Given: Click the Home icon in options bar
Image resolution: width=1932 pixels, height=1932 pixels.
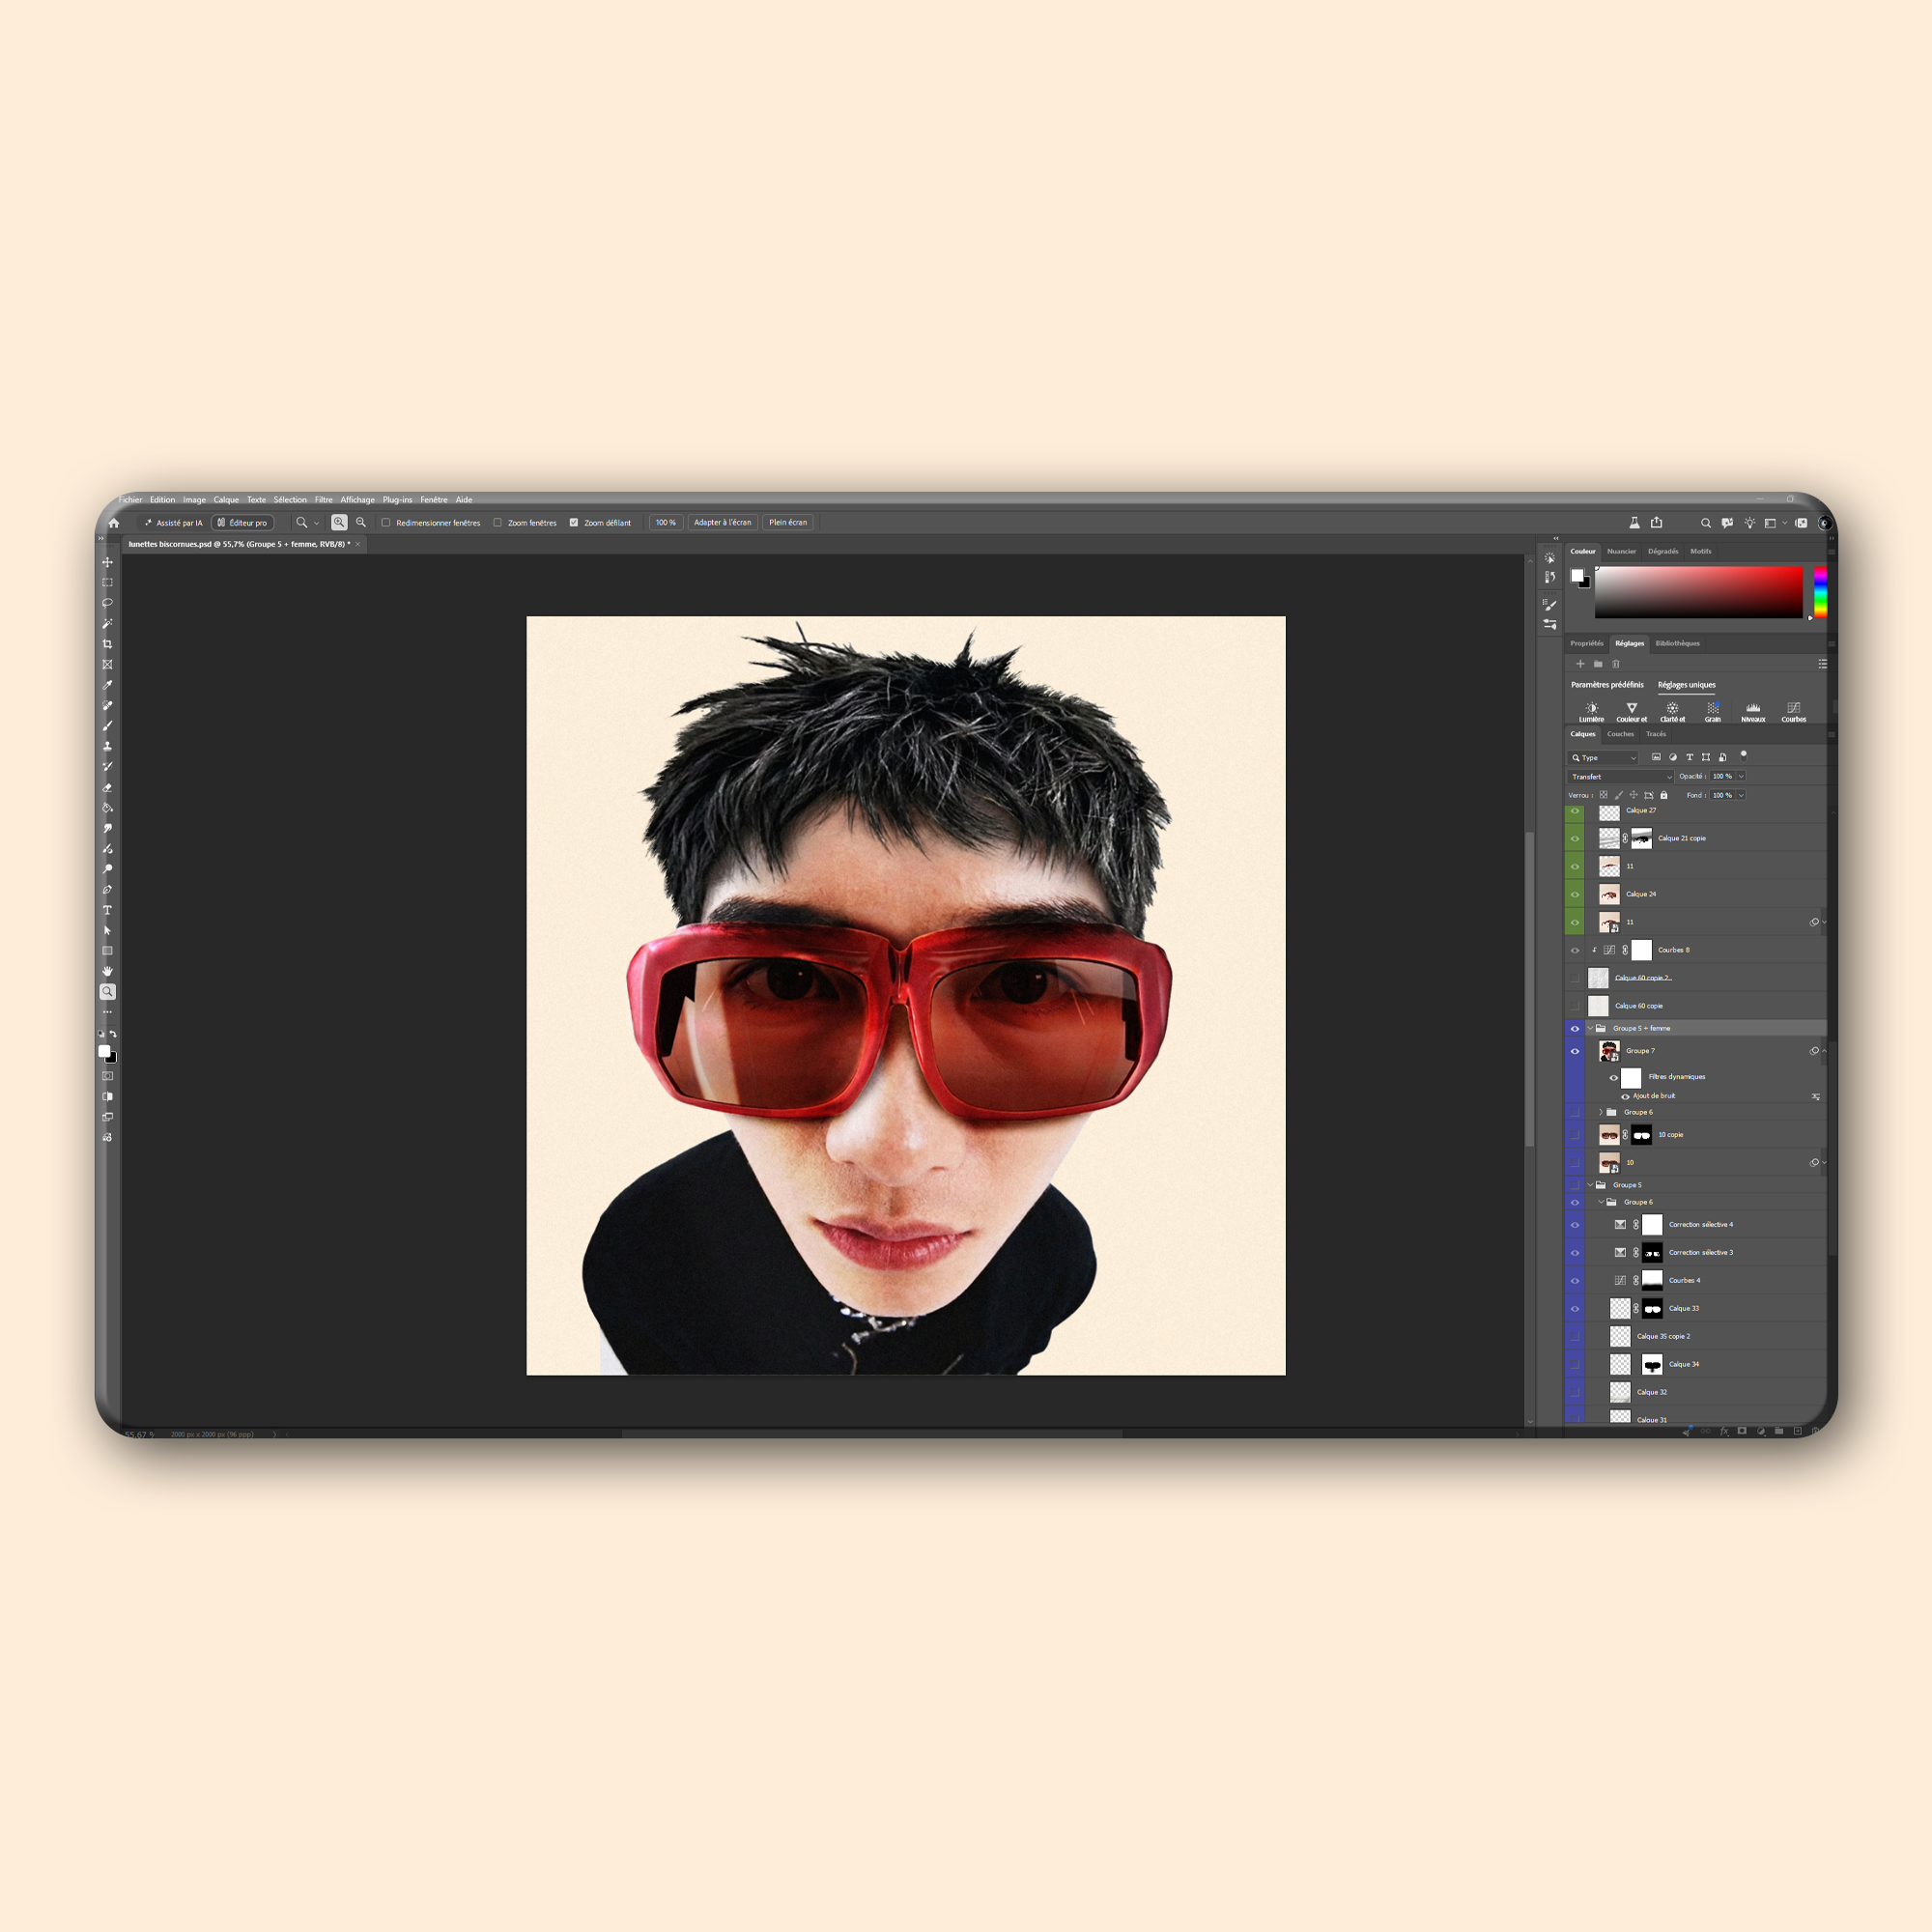Looking at the screenshot, I should tap(114, 522).
